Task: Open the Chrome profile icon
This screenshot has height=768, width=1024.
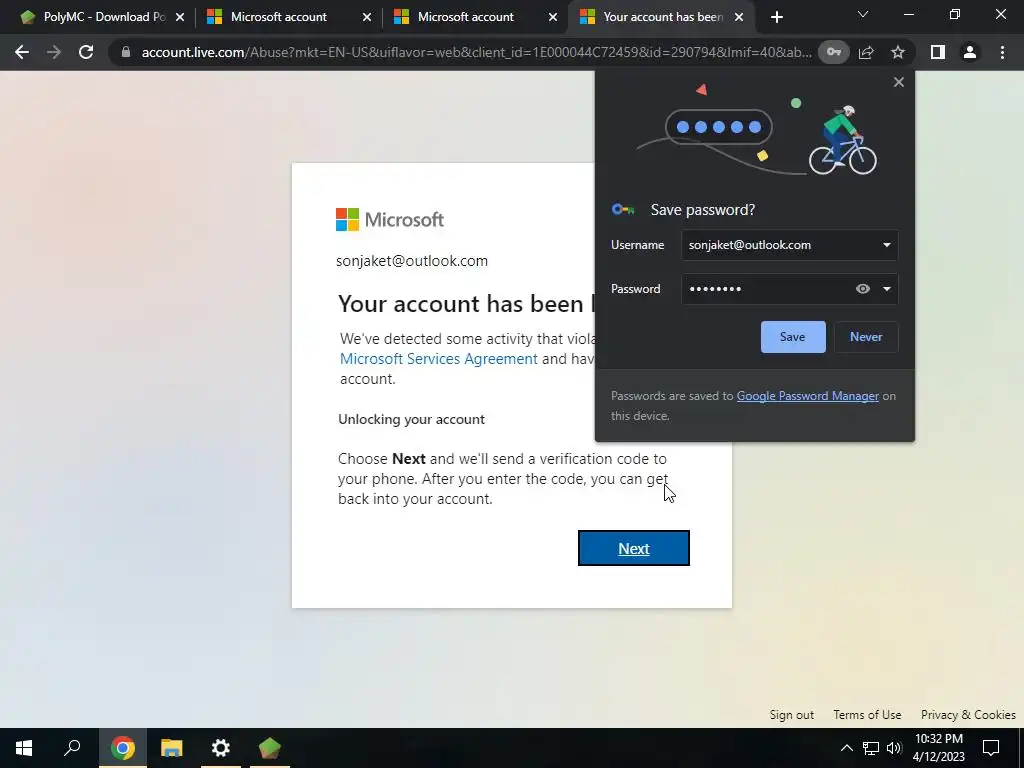Action: pos(970,52)
